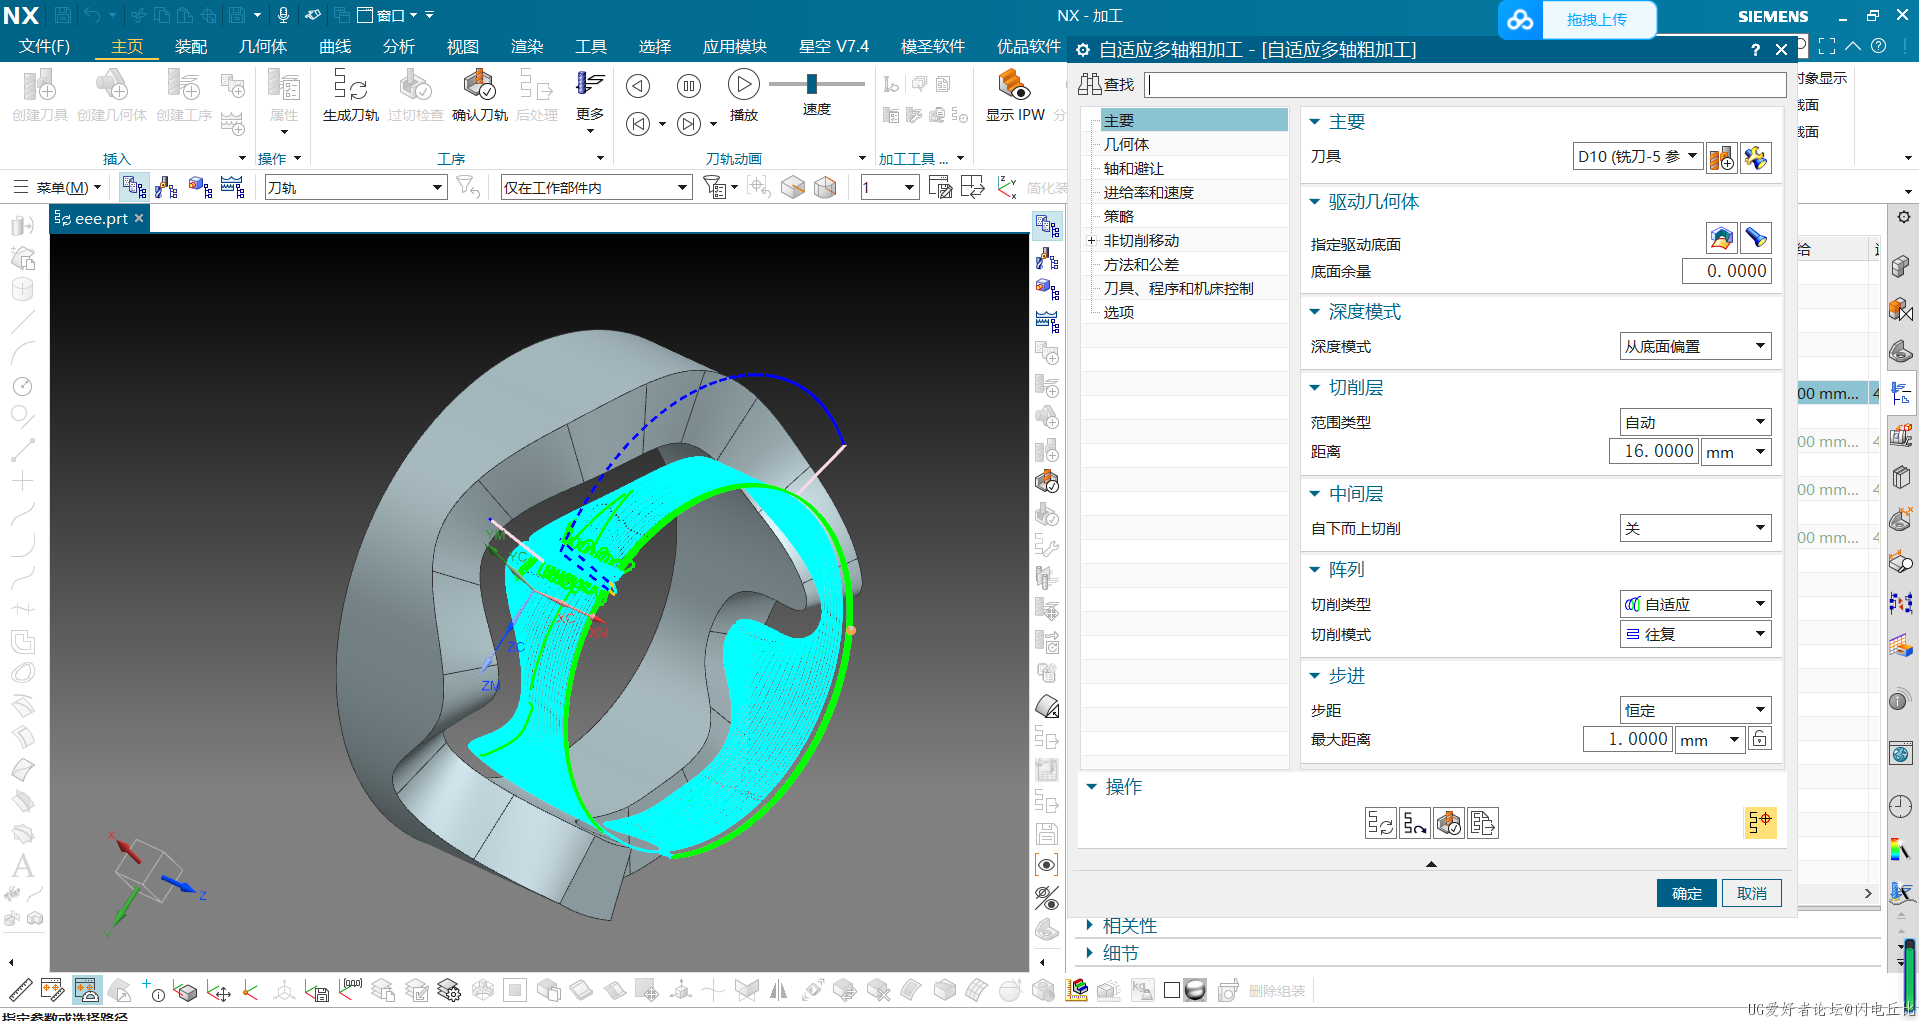Open the tool D10 selection dropdown
1919x1021 pixels.
1637,157
